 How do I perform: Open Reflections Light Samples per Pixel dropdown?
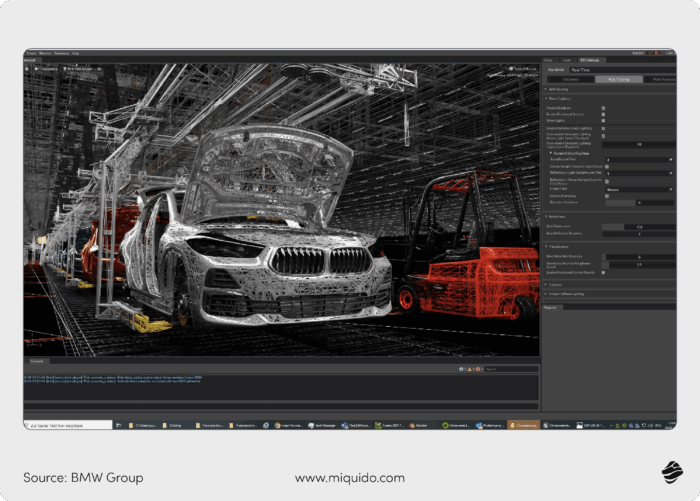[x=639, y=173]
